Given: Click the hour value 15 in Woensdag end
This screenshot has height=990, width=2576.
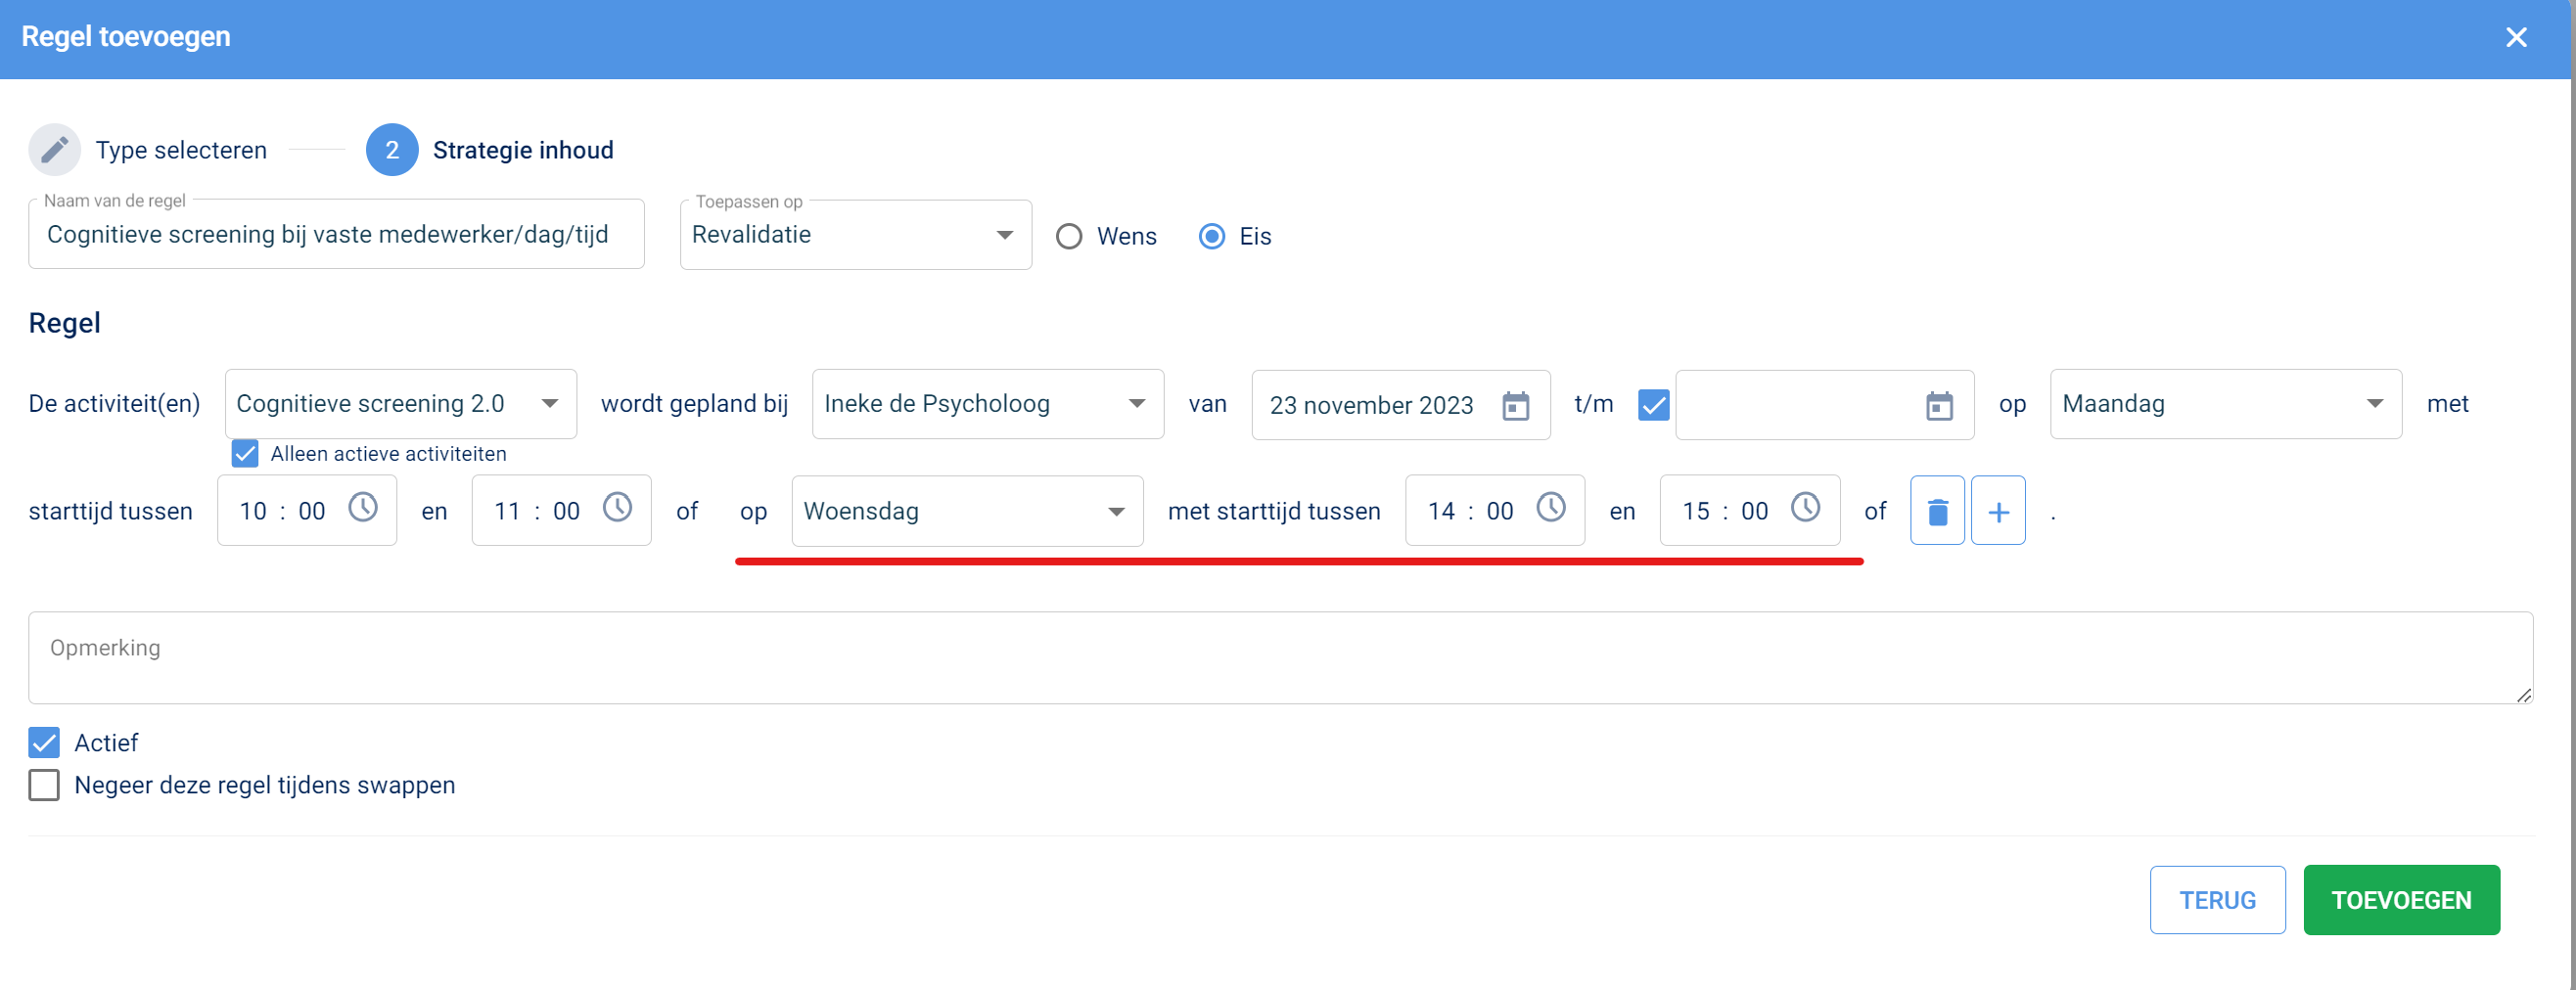Looking at the screenshot, I should click(1695, 511).
